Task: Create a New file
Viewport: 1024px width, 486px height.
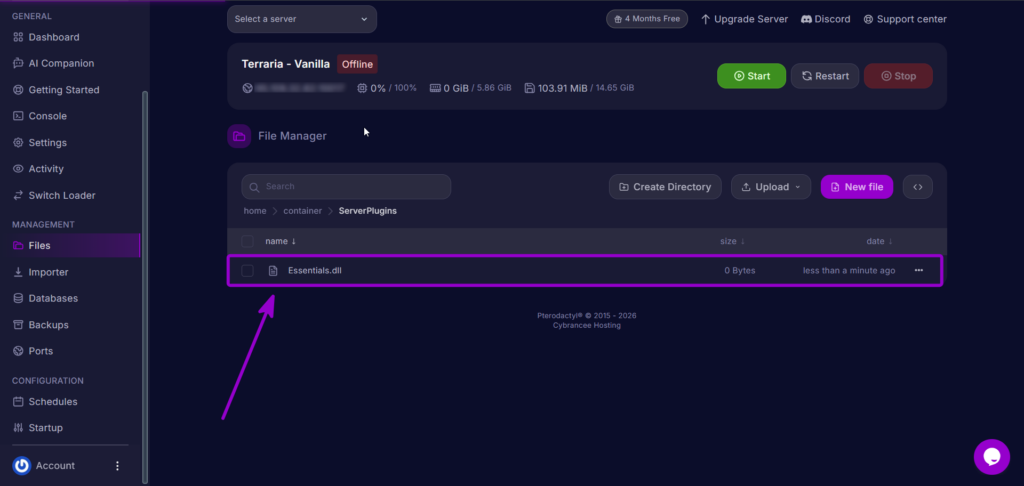Action: (857, 187)
